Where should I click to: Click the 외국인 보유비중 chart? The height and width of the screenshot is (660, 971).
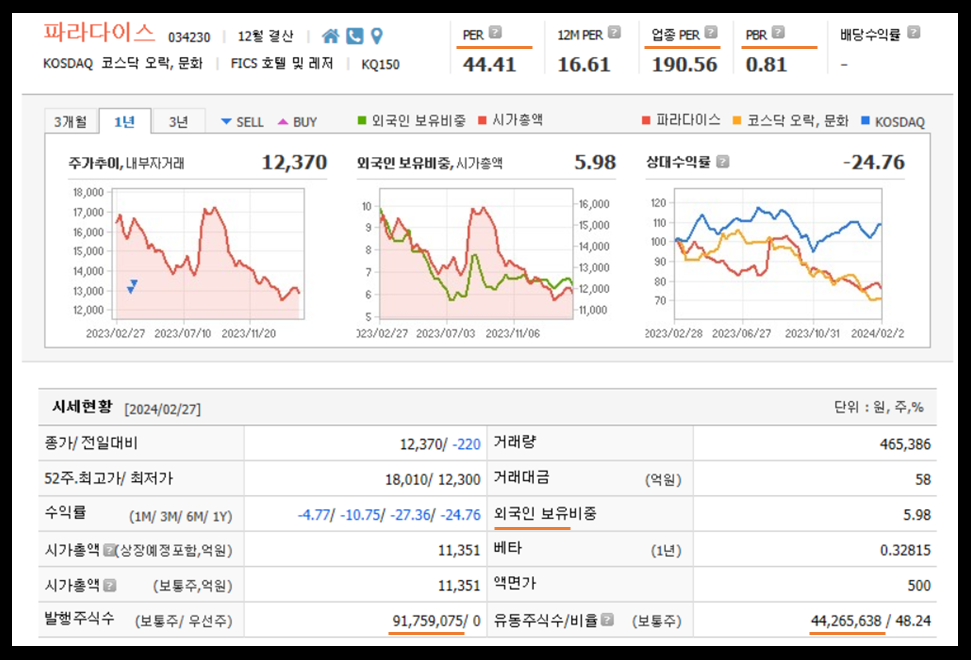point(476,254)
